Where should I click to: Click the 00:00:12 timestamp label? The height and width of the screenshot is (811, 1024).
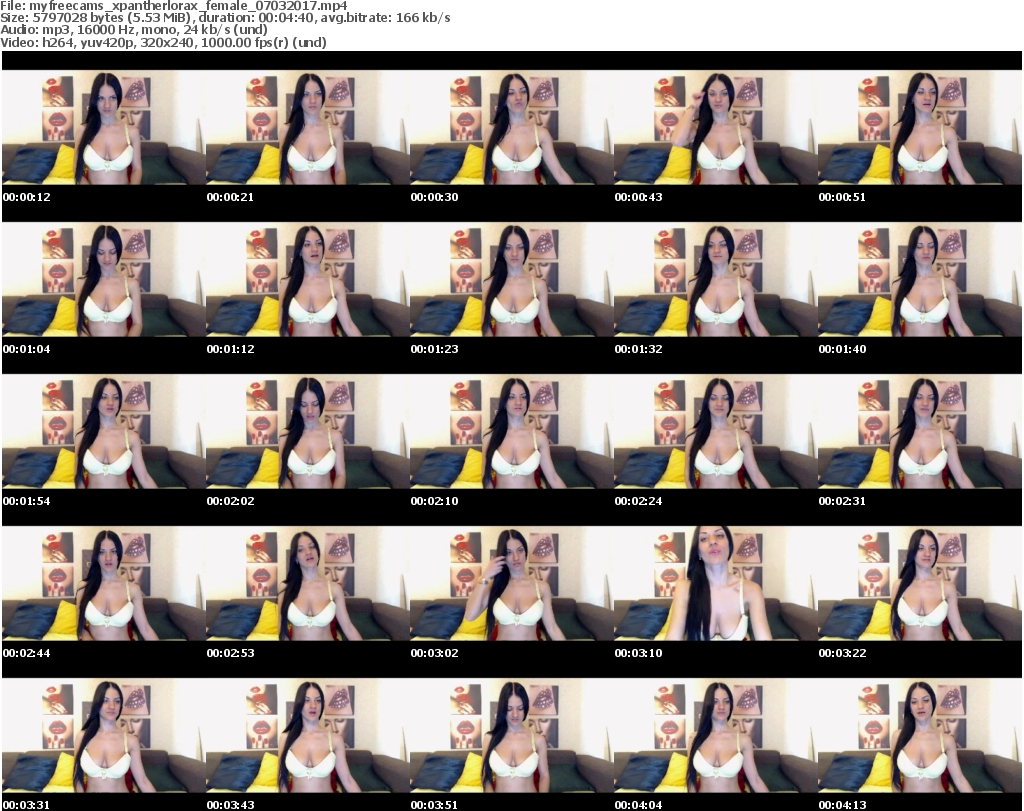[27, 197]
